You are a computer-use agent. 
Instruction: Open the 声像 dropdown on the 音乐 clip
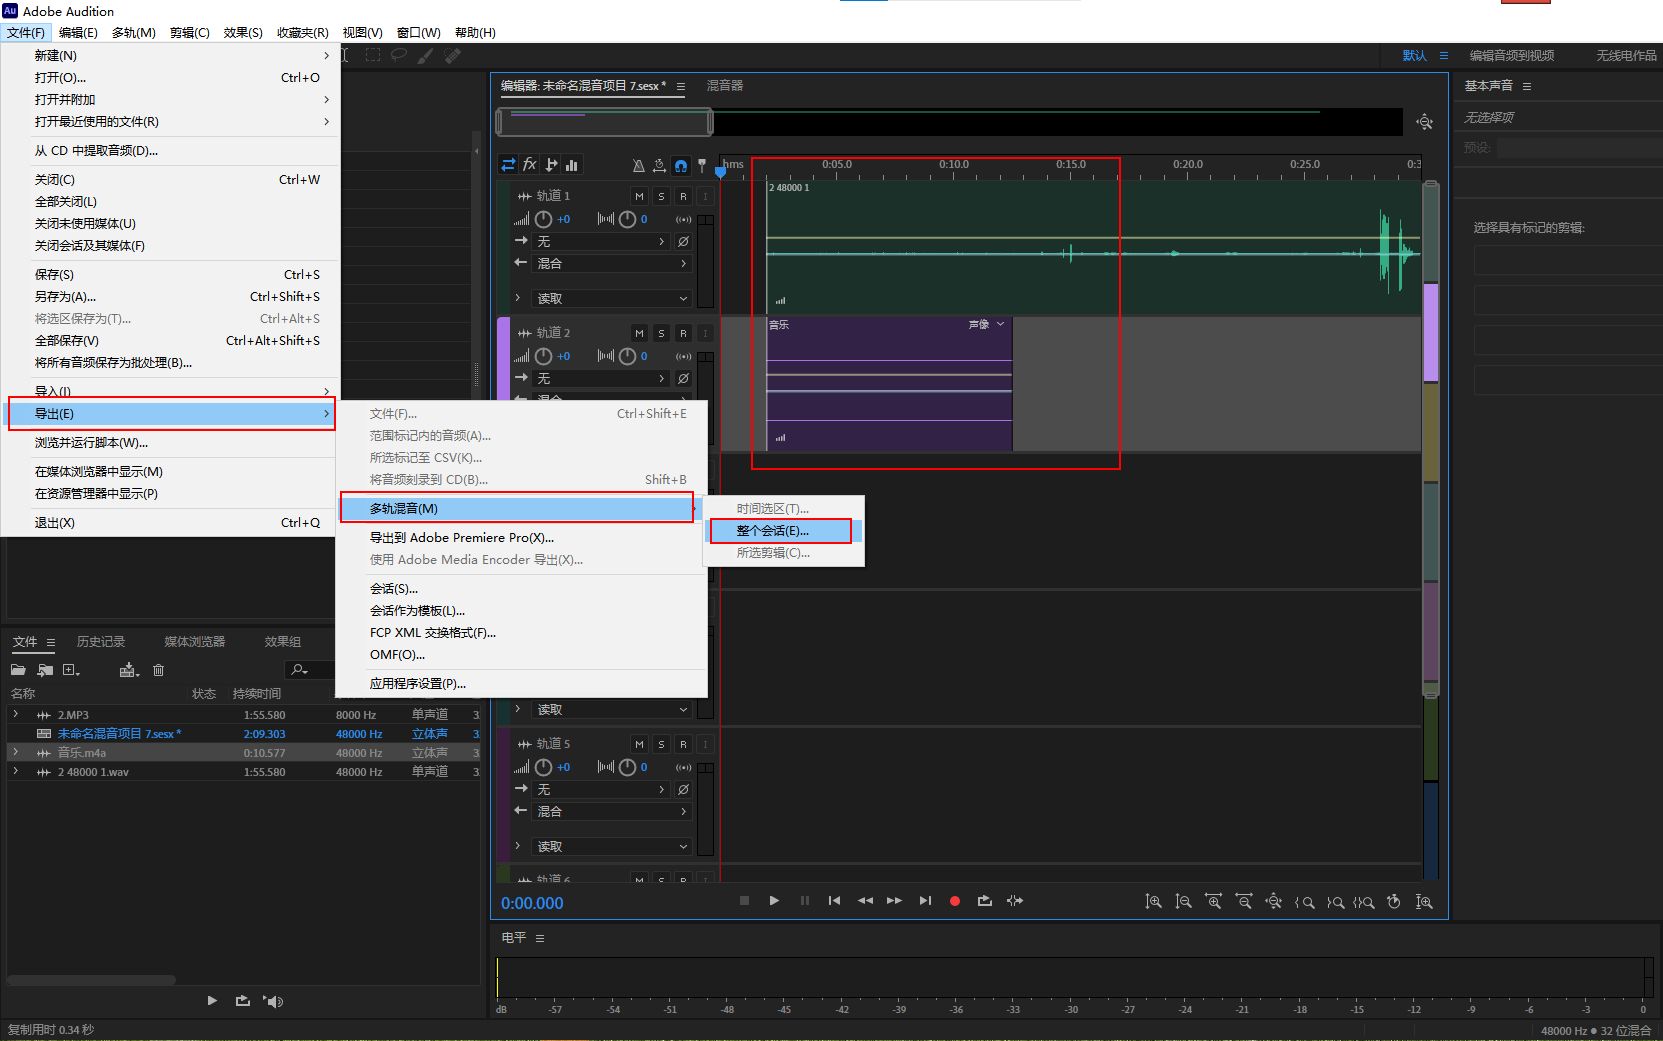987,324
